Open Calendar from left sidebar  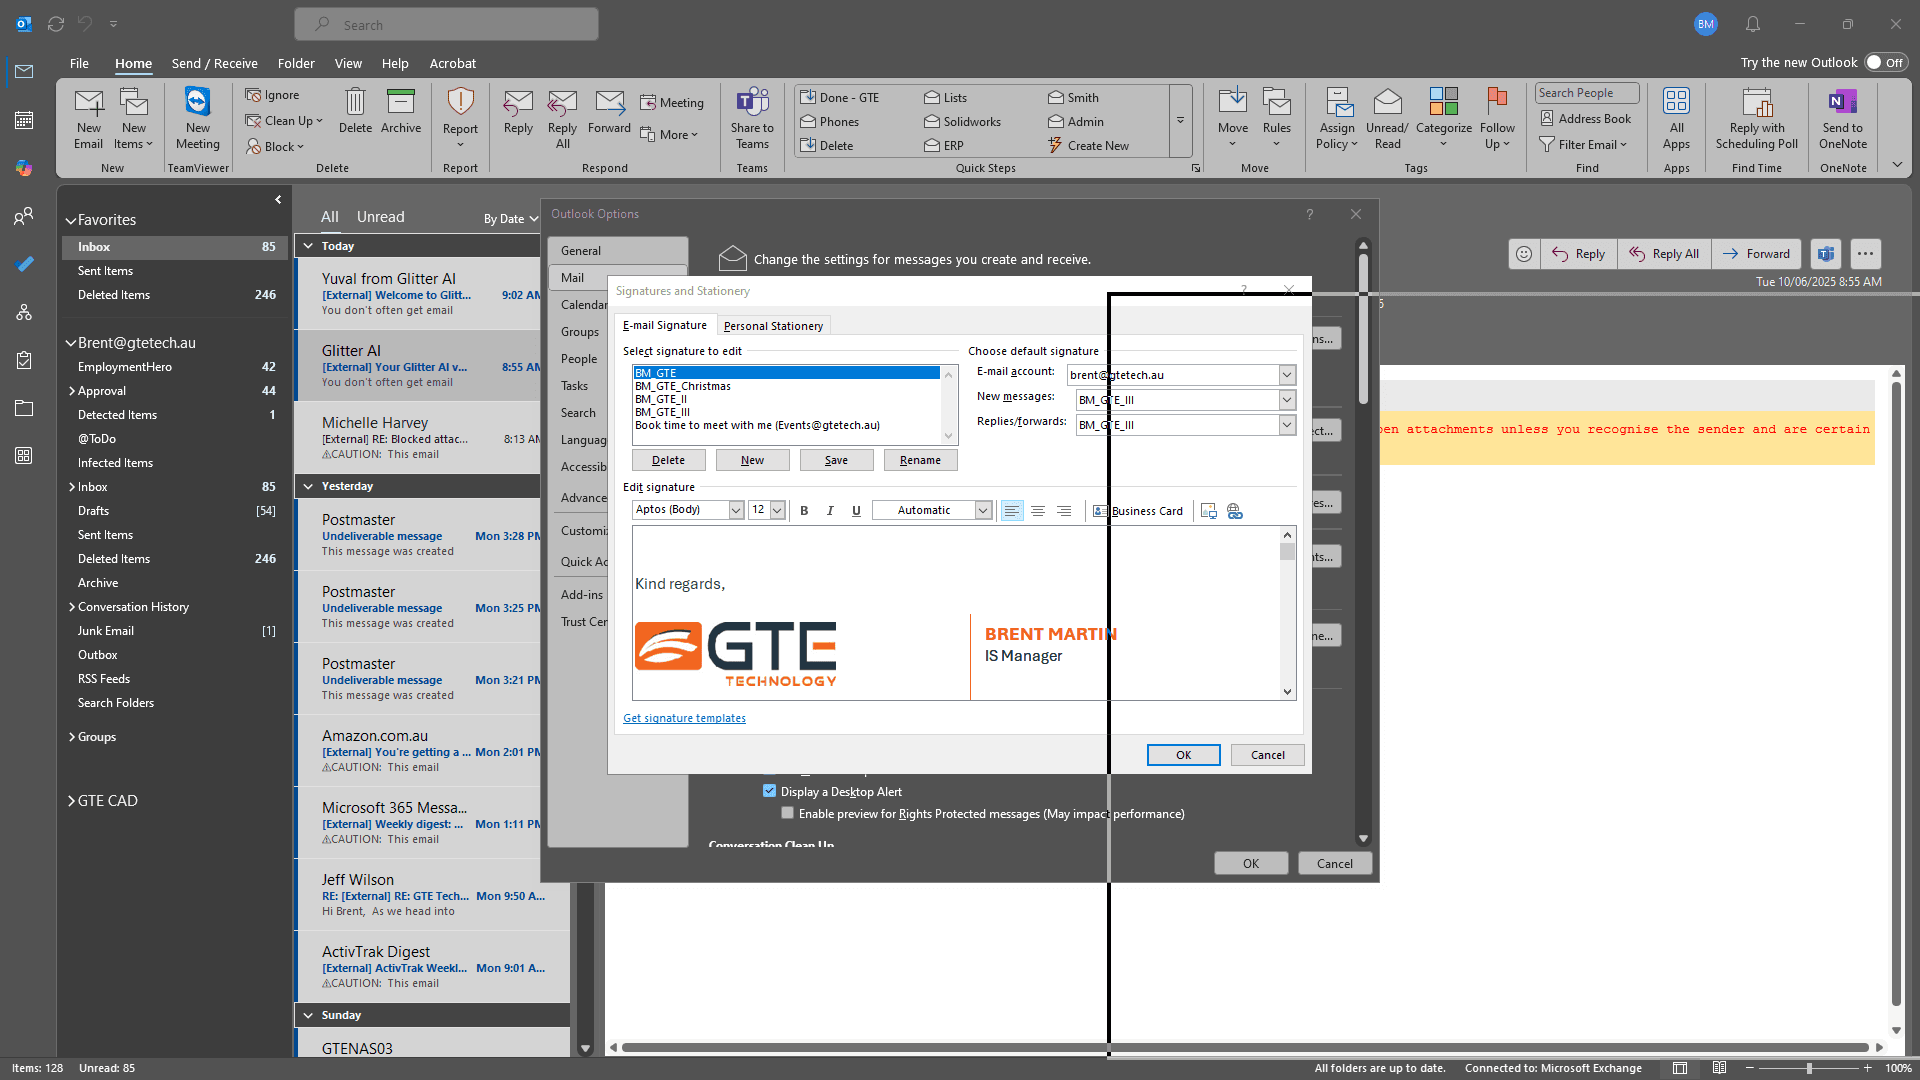click(24, 120)
